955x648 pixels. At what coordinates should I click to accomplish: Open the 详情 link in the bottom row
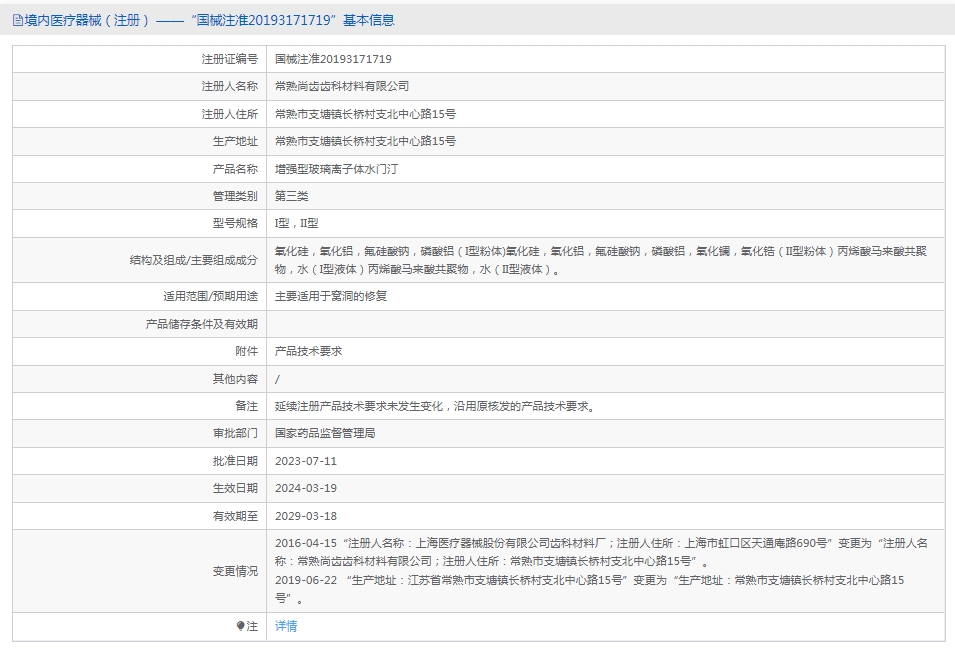pyautogui.click(x=286, y=626)
